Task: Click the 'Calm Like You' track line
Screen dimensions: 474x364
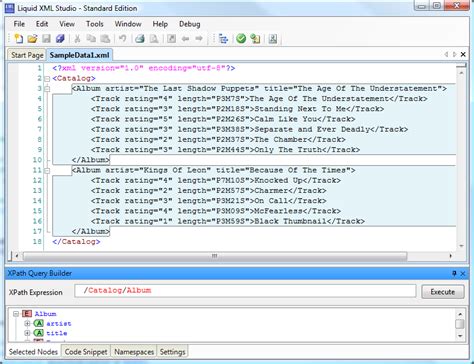Action: pos(223,119)
